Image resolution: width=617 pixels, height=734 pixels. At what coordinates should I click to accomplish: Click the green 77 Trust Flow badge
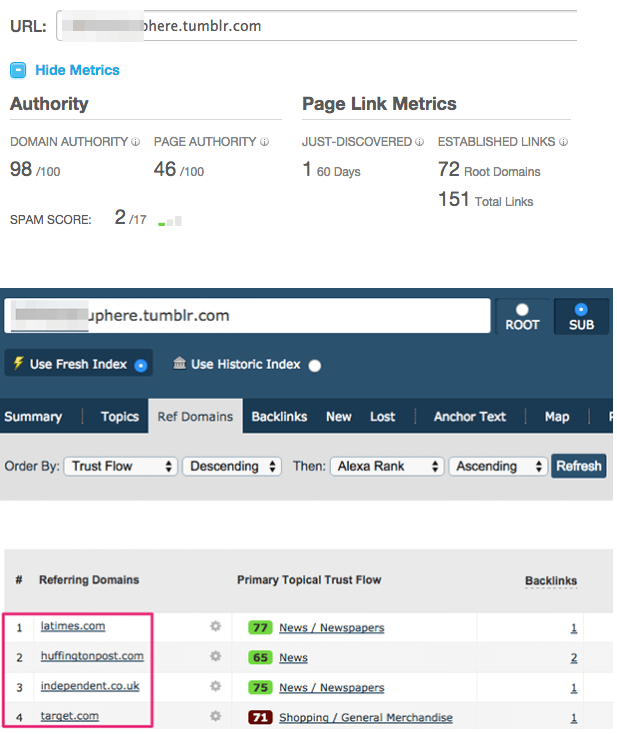(x=260, y=628)
